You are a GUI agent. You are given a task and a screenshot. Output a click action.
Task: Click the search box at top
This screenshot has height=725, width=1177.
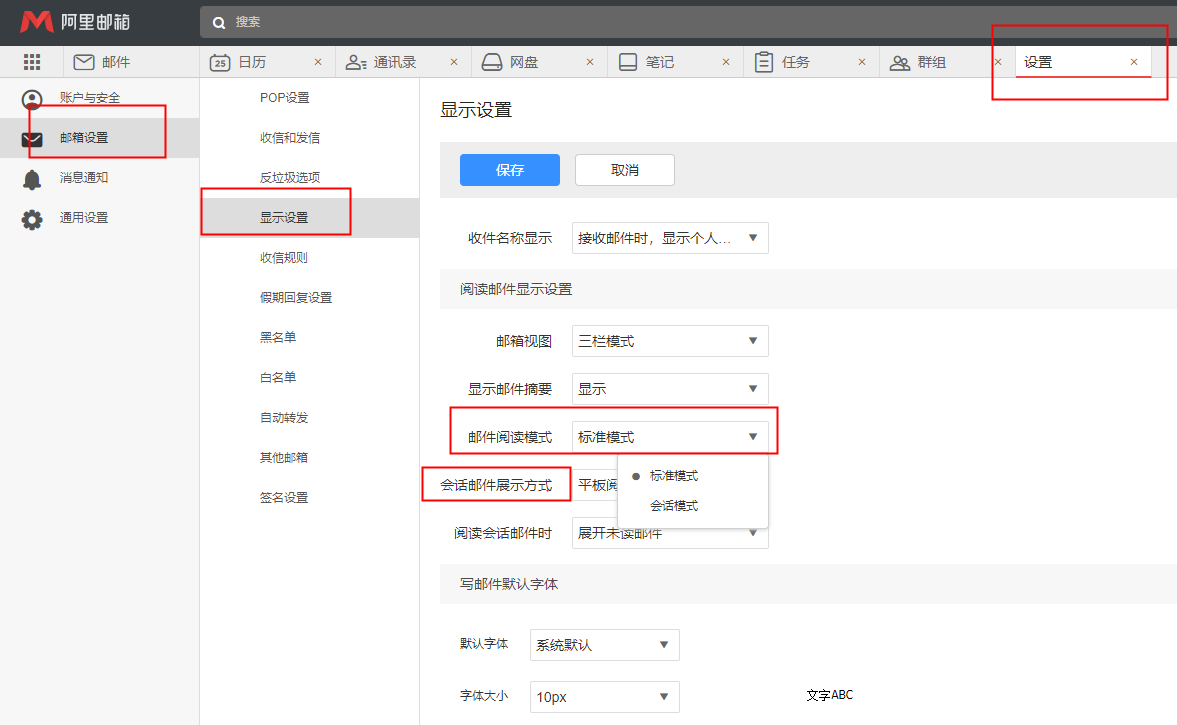pyautogui.click(x=600, y=21)
